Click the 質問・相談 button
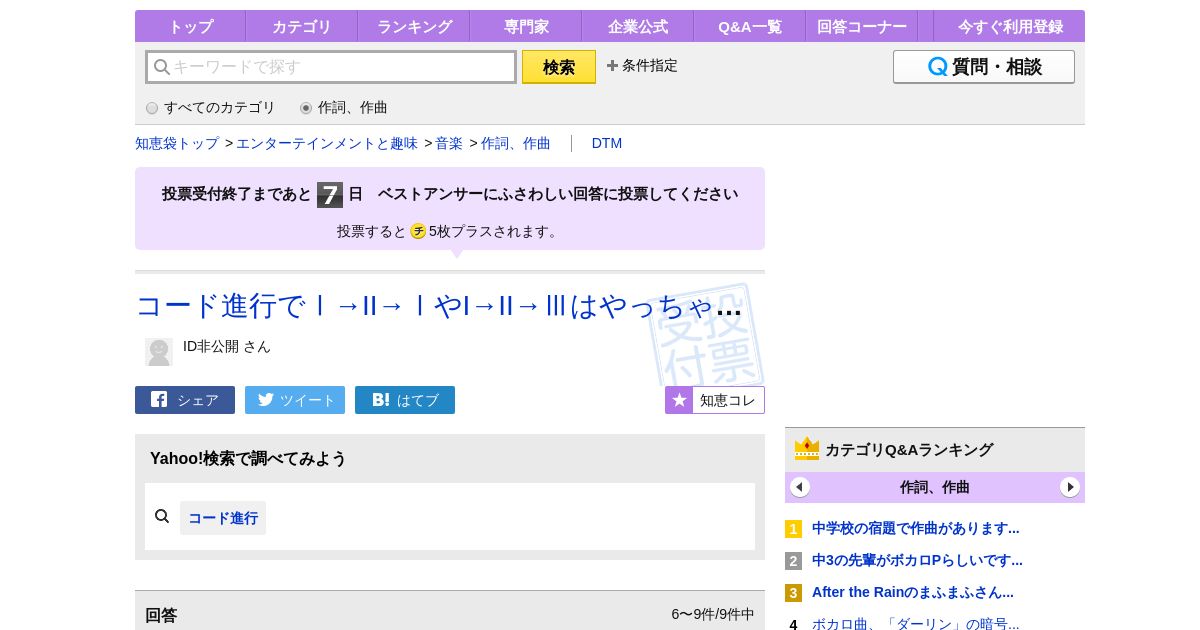This screenshot has height=630, width=1200. (984, 67)
